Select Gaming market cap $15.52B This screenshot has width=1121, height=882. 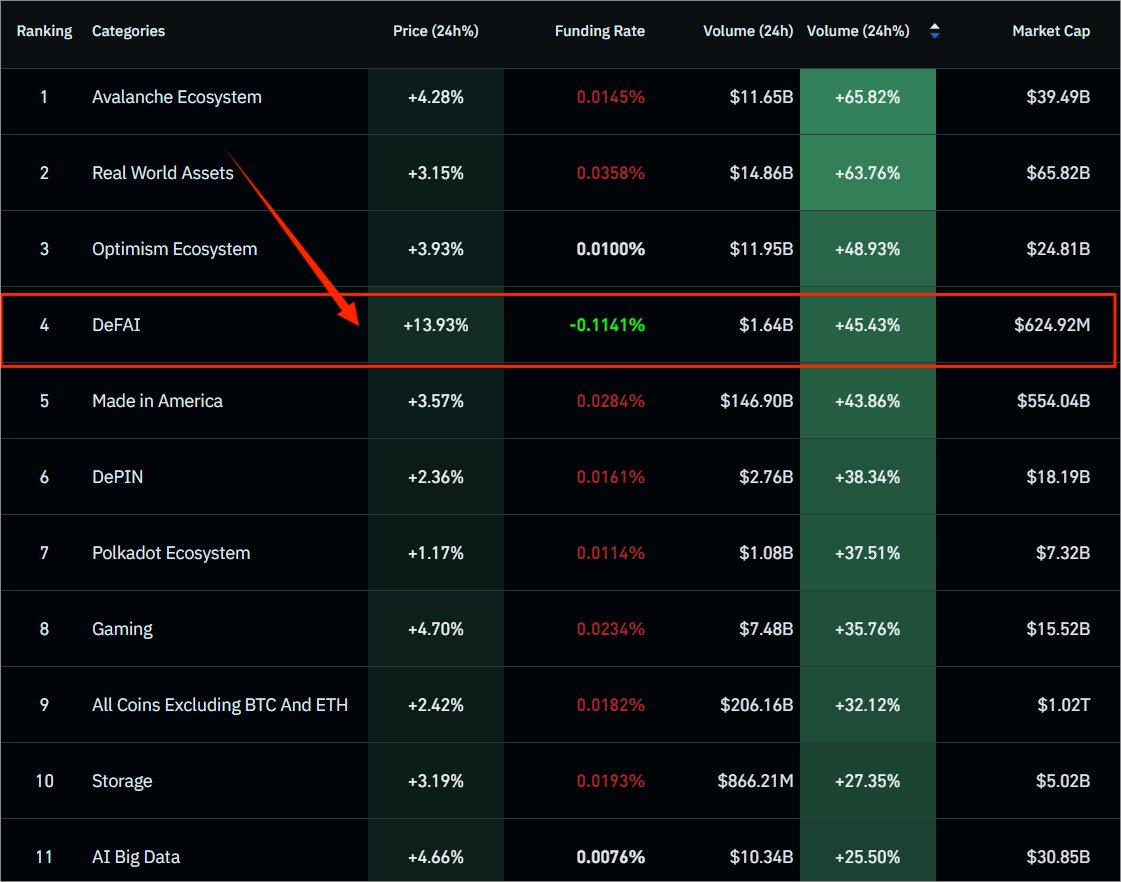click(1058, 629)
